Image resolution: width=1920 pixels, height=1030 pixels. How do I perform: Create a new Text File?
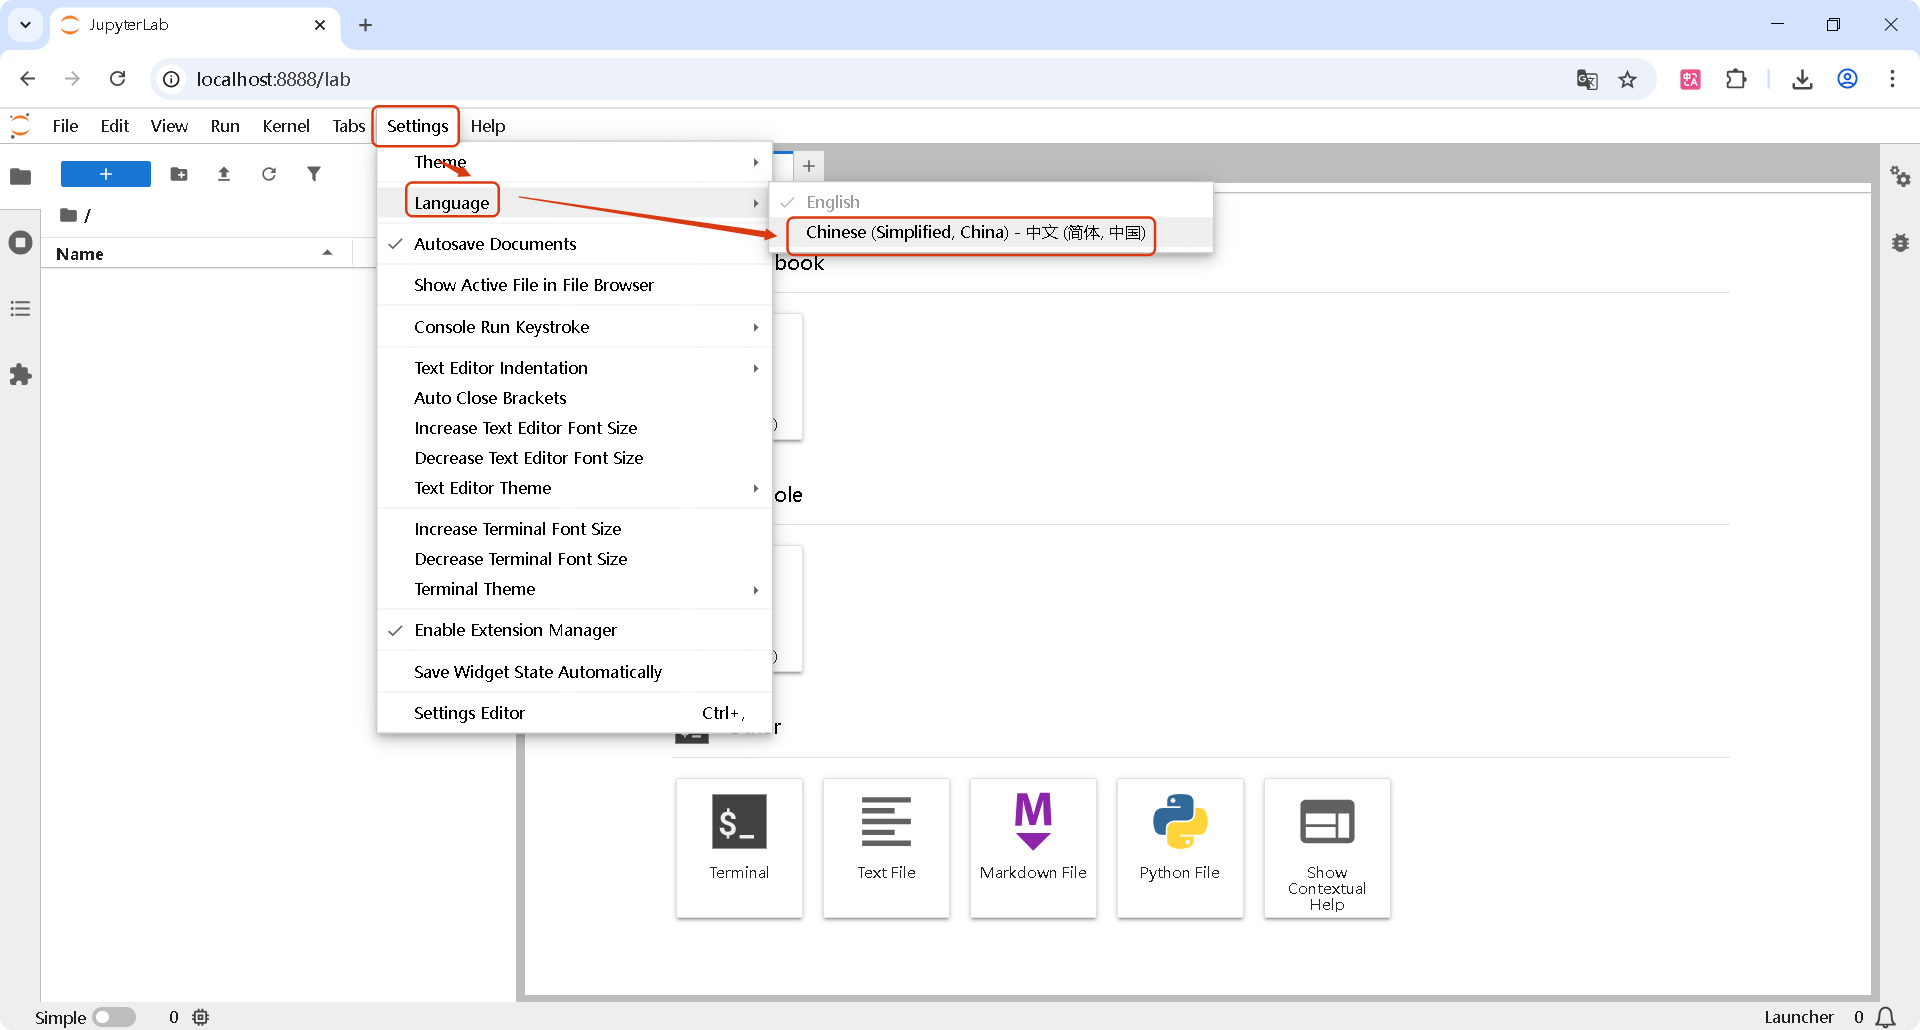pyautogui.click(x=886, y=848)
